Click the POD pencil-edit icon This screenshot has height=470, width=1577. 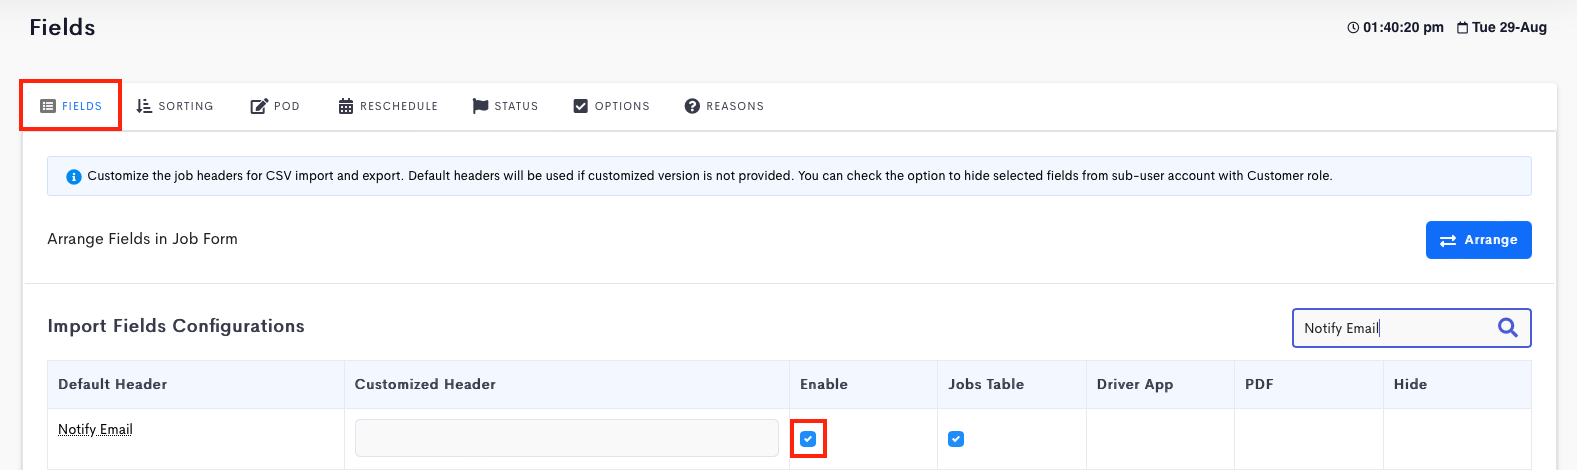pyautogui.click(x=259, y=106)
